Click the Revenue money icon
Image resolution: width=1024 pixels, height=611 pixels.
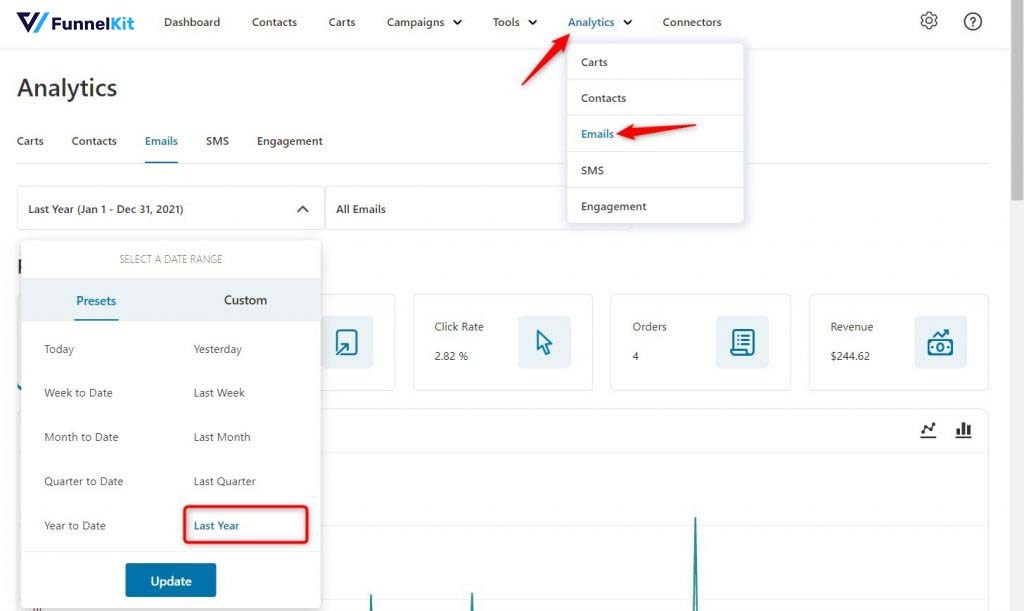pos(940,342)
